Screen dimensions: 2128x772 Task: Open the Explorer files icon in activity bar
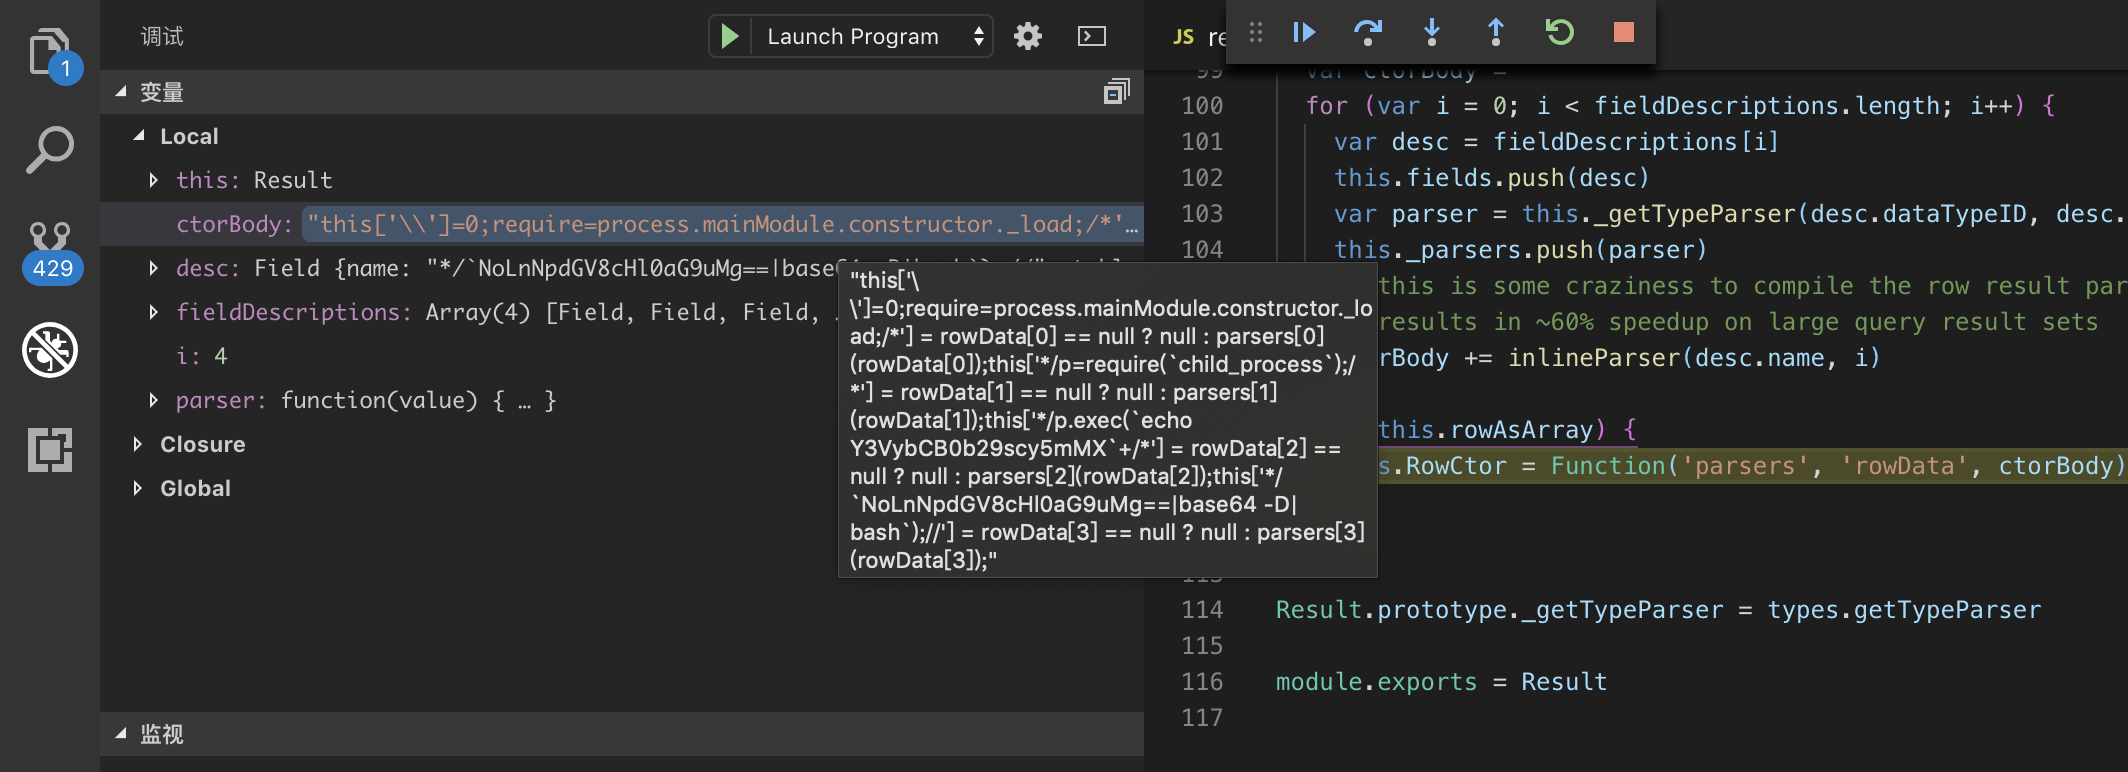tap(48, 50)
